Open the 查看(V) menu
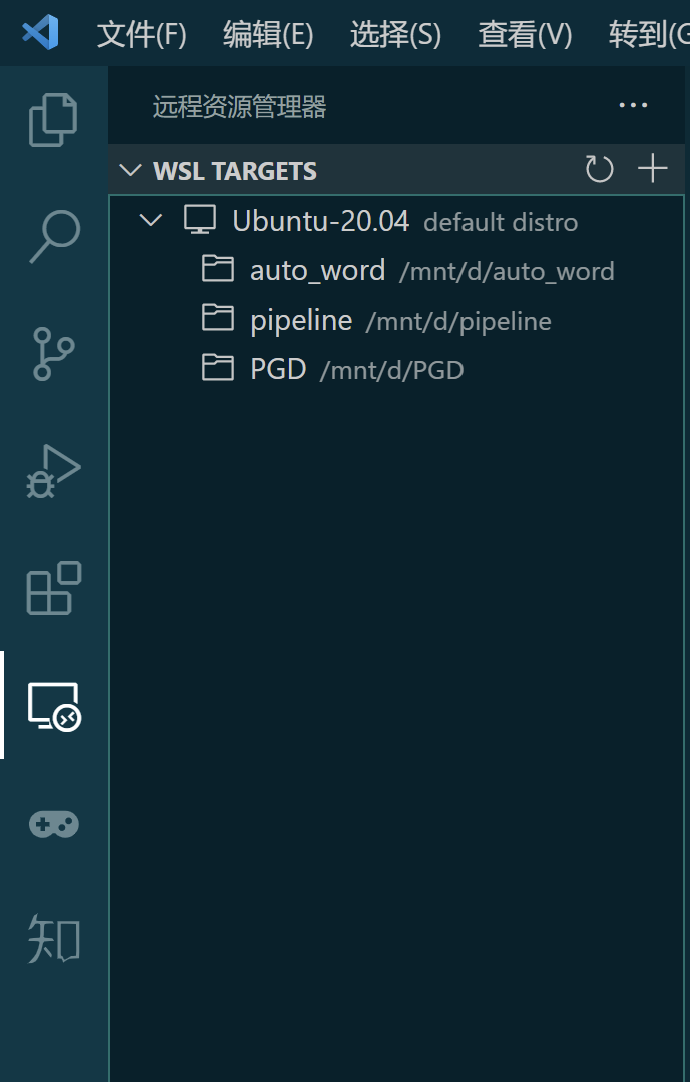This screenshot has height=1082, width=690. 524,33
